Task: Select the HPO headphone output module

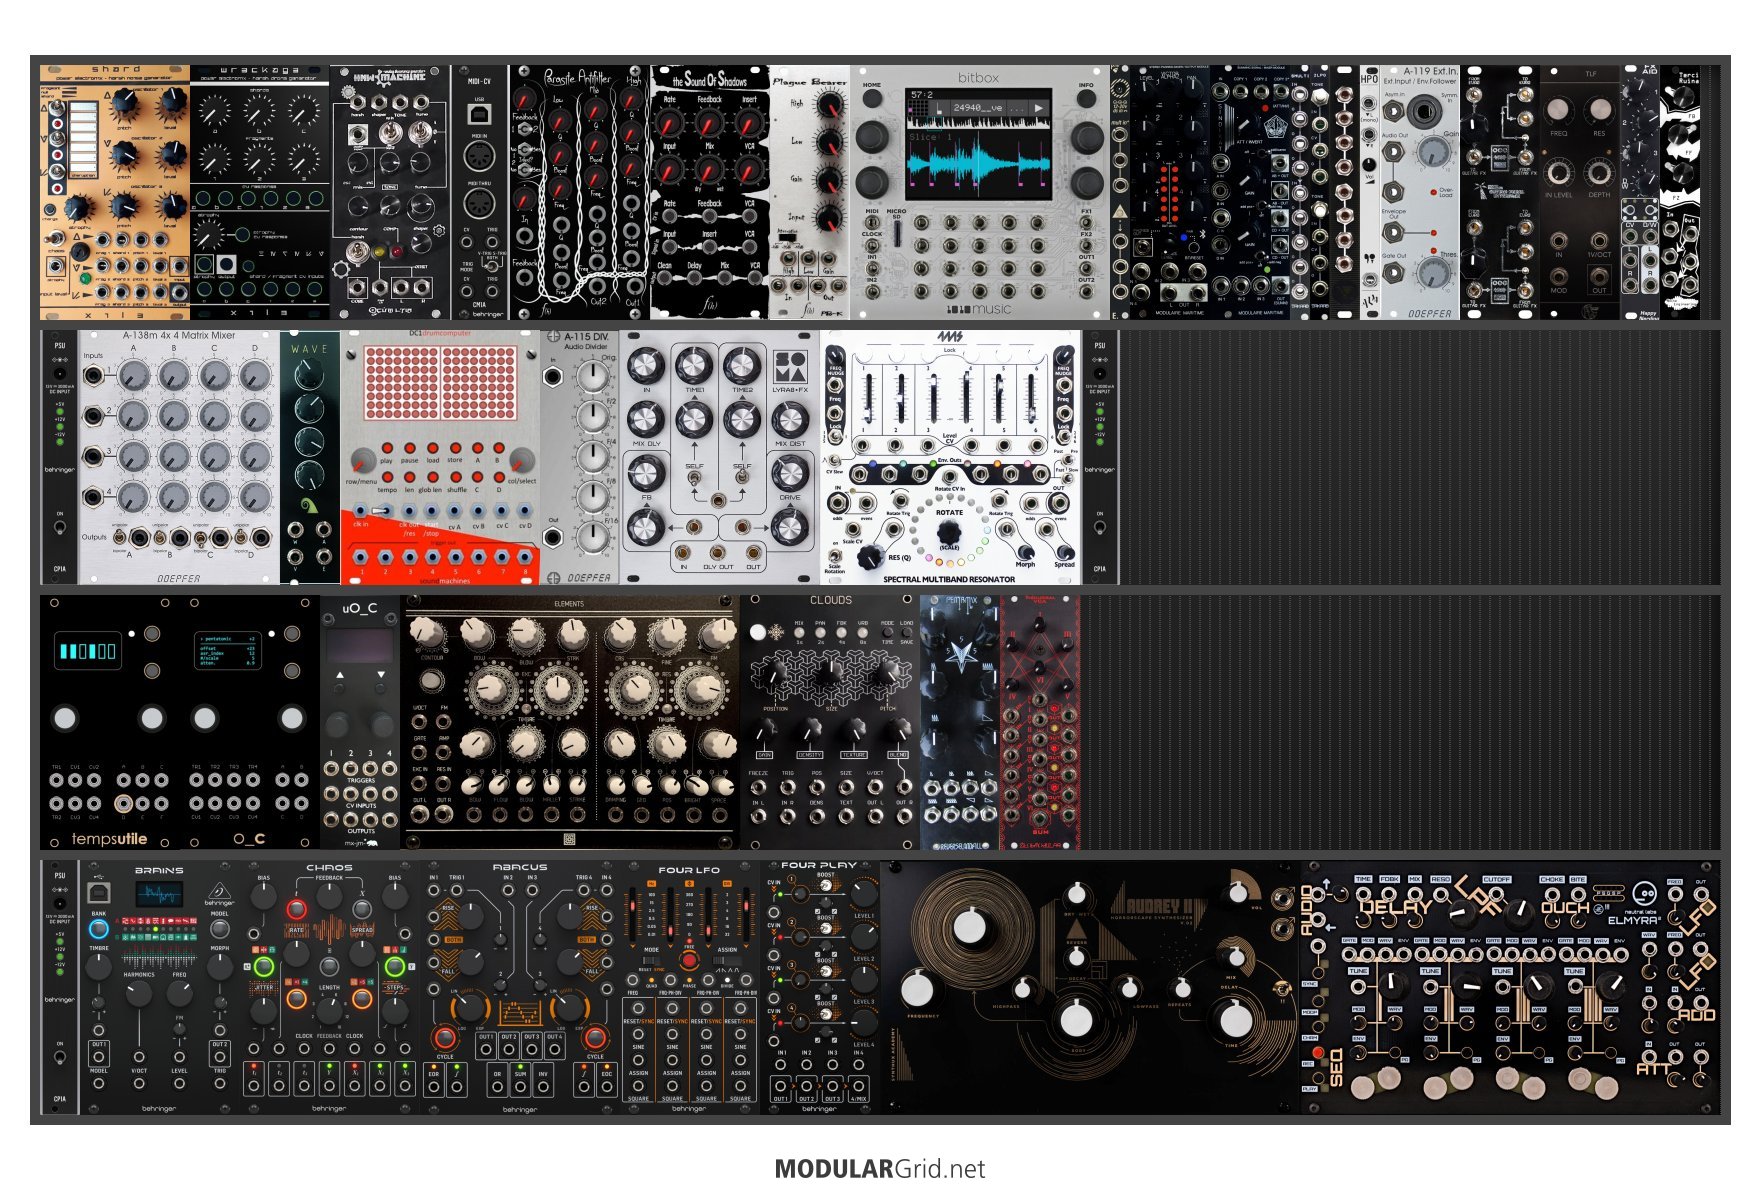Action: pos(1369,192)
